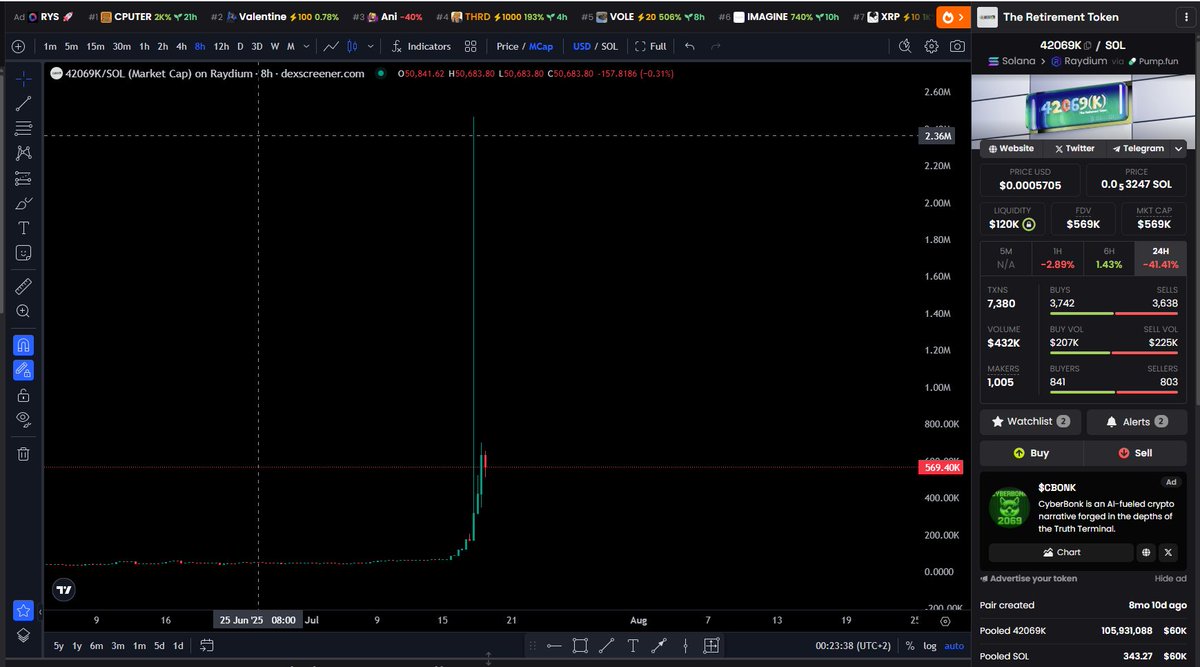Open the Alerts button

click(x=1137, y=422)
